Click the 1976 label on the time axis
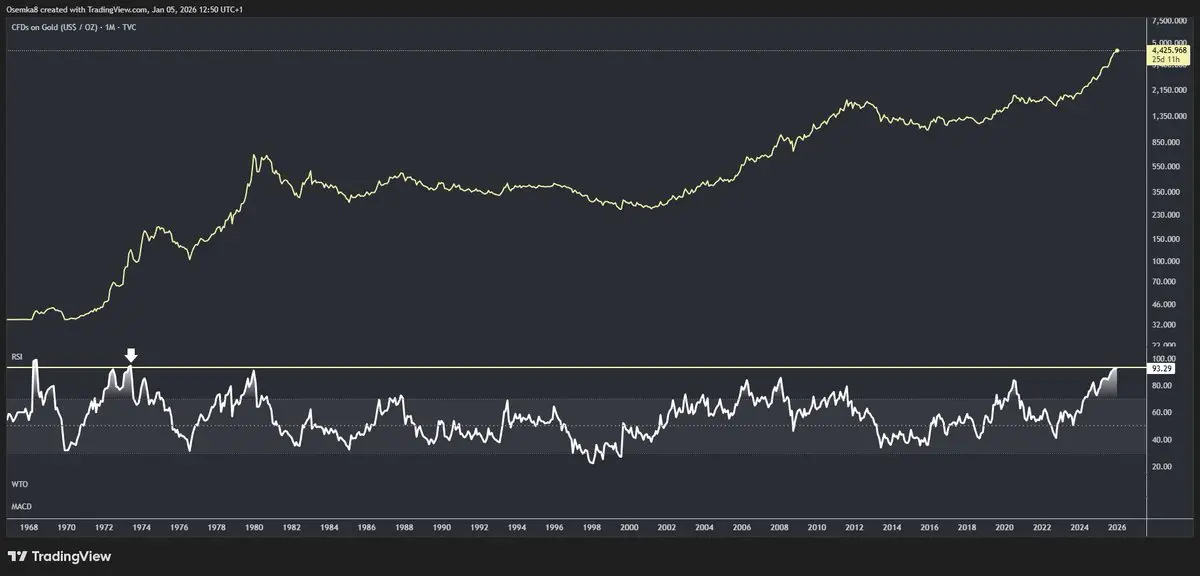1200x576 pixels. tap(179, 526)
